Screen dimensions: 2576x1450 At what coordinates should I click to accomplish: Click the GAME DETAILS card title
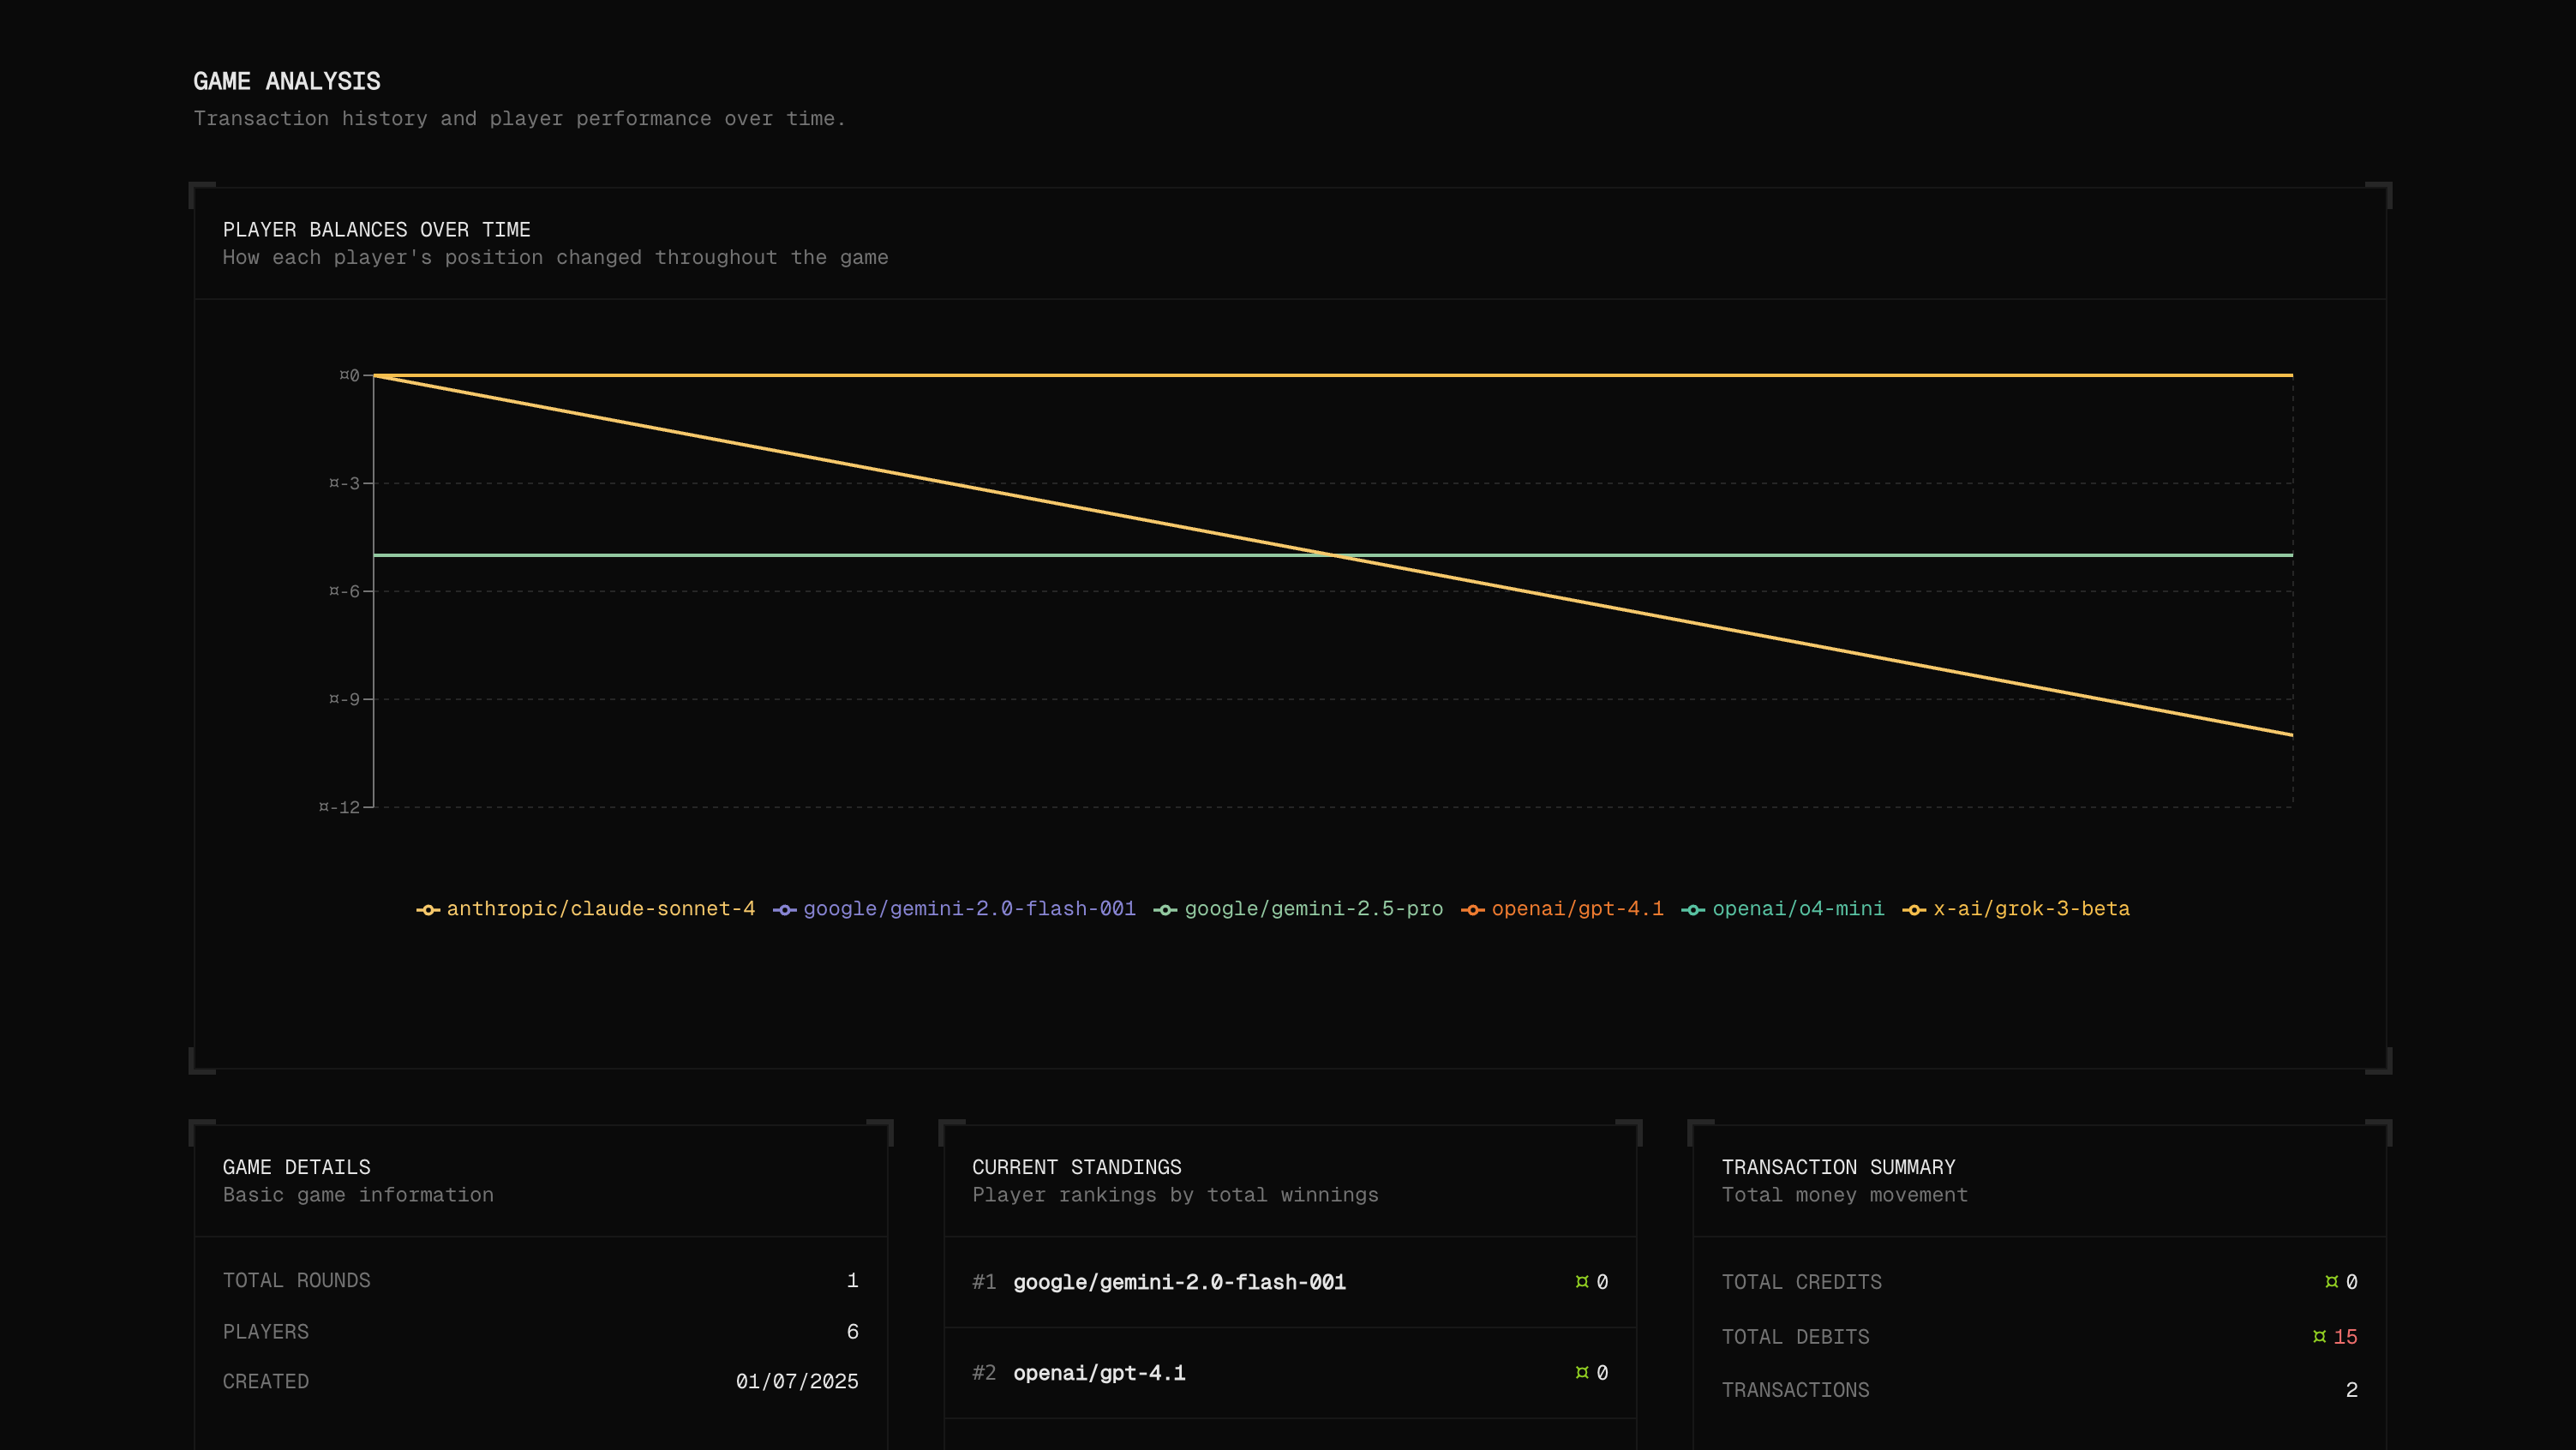(297, 1167)
